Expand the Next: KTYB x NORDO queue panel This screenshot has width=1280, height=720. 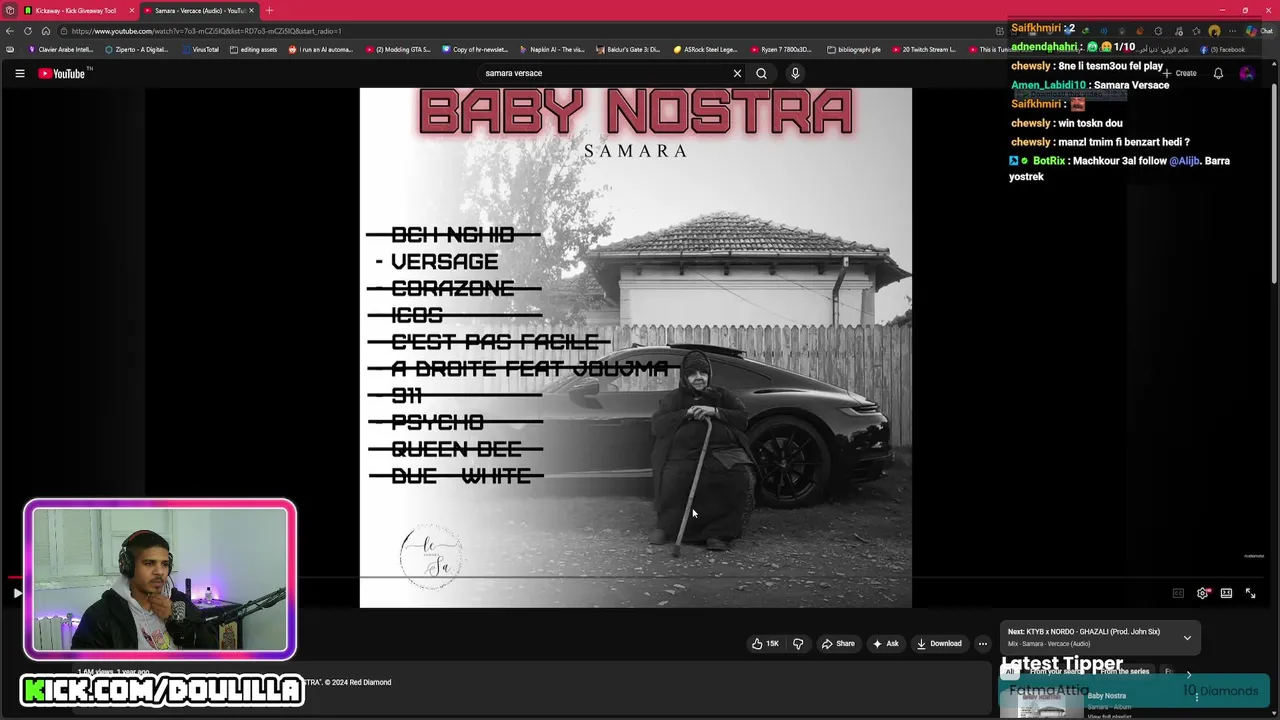(x=1187, y=637)
